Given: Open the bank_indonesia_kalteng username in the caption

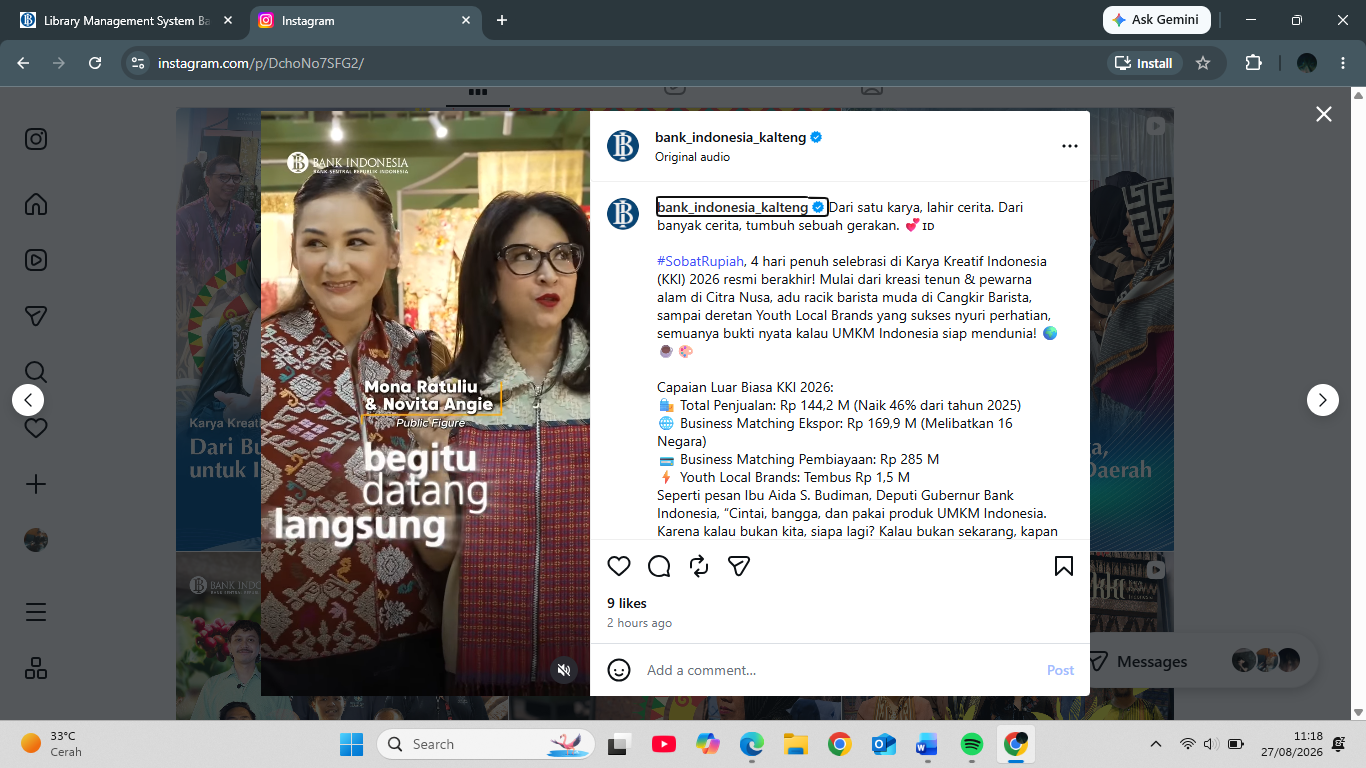Looking at the screenshot, I should (x=732, y=207).
